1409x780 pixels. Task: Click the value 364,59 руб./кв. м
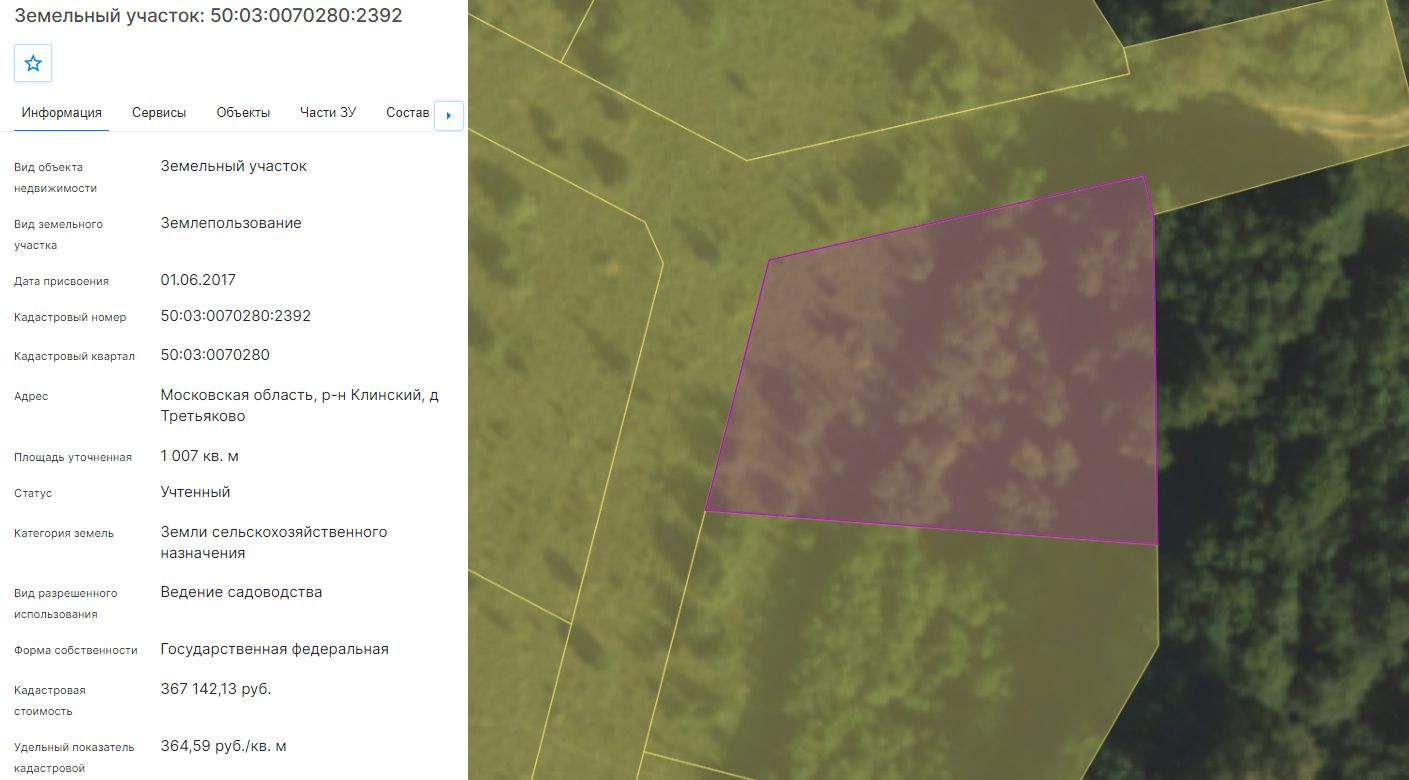(224, 746)
